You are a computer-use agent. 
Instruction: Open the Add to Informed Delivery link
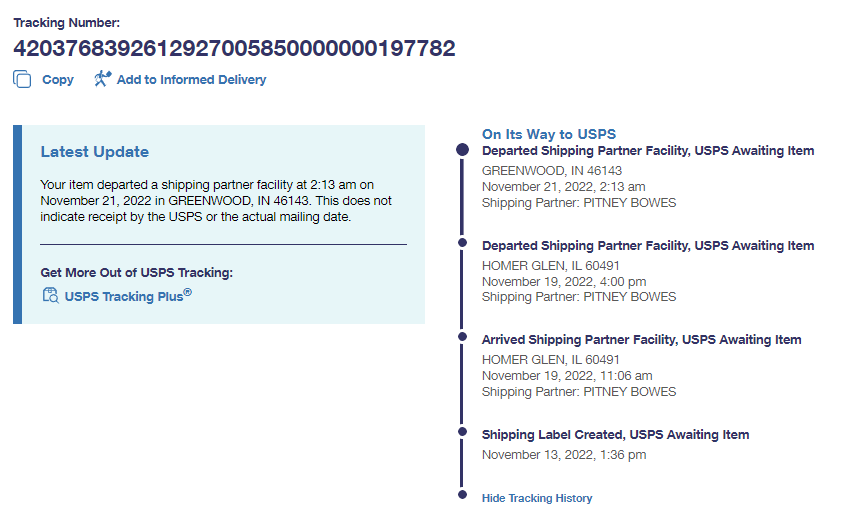coord(191,80)
